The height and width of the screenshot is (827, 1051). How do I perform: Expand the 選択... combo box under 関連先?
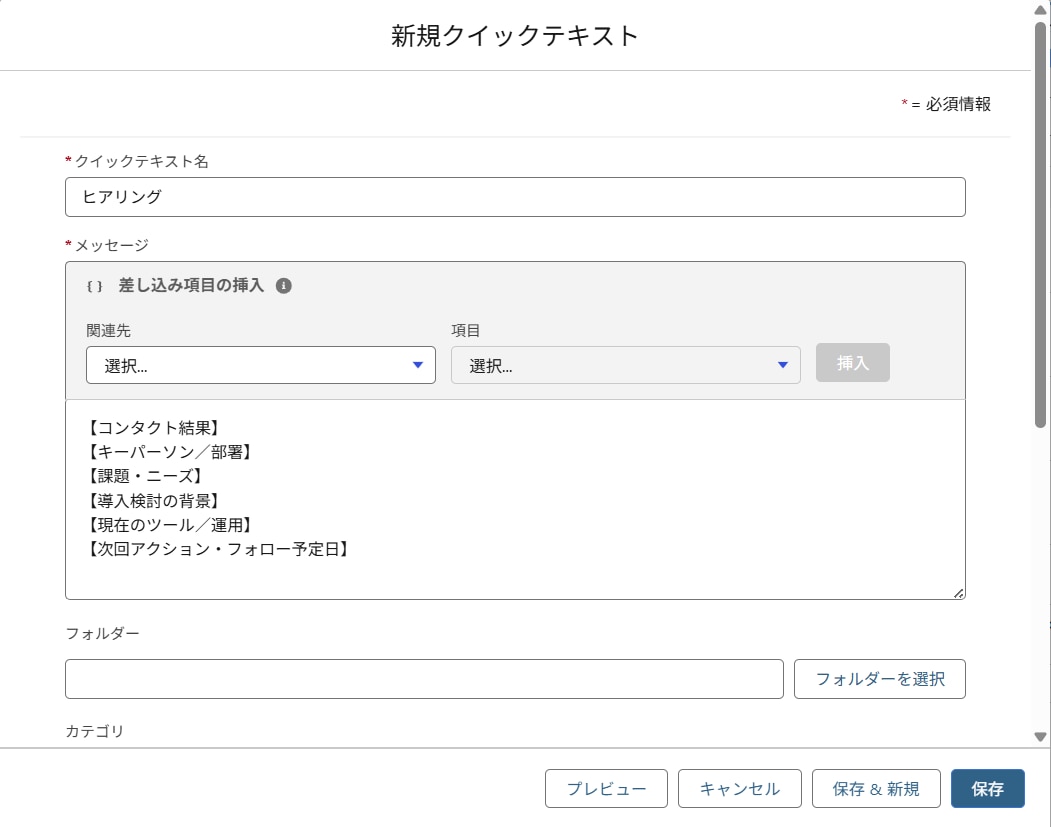pyautogui.click(x=260, y=365)
